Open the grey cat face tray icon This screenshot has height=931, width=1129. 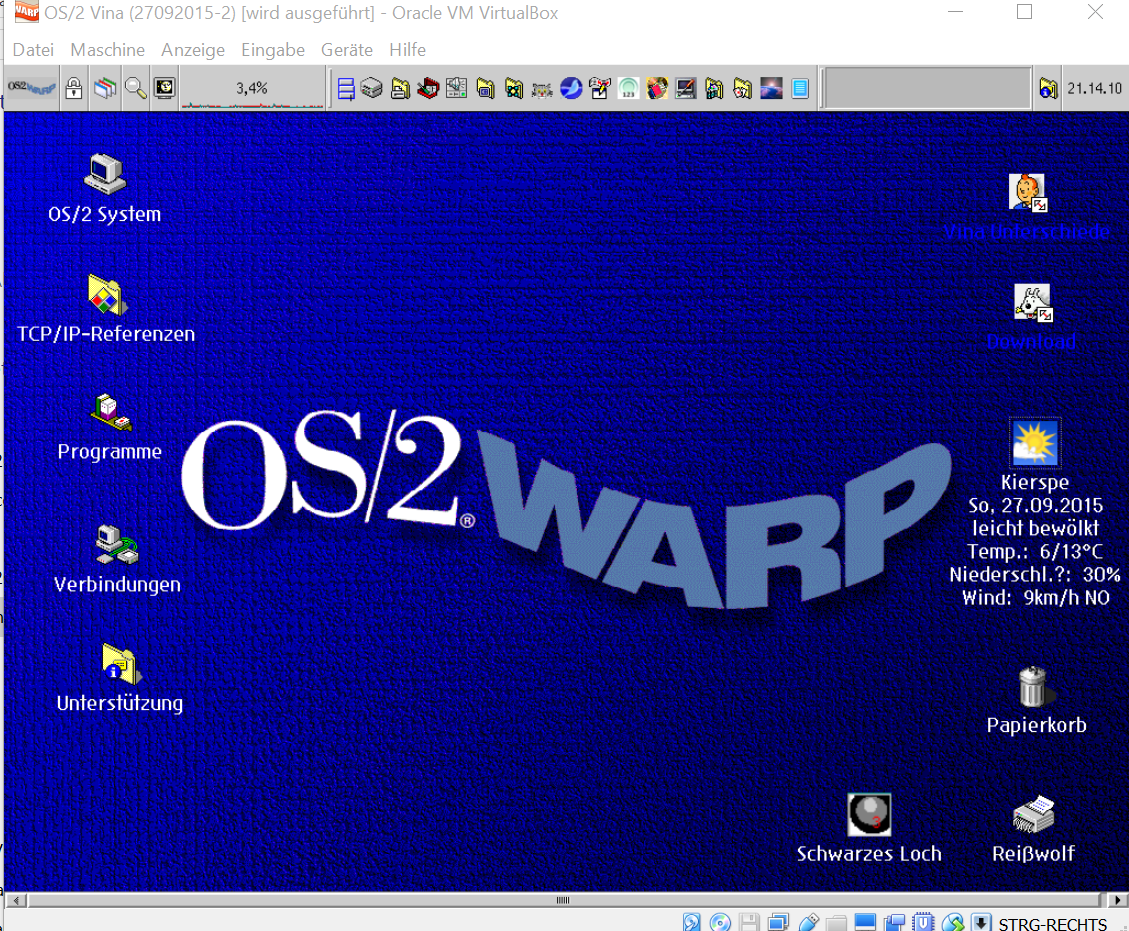(x=542, y=89)
